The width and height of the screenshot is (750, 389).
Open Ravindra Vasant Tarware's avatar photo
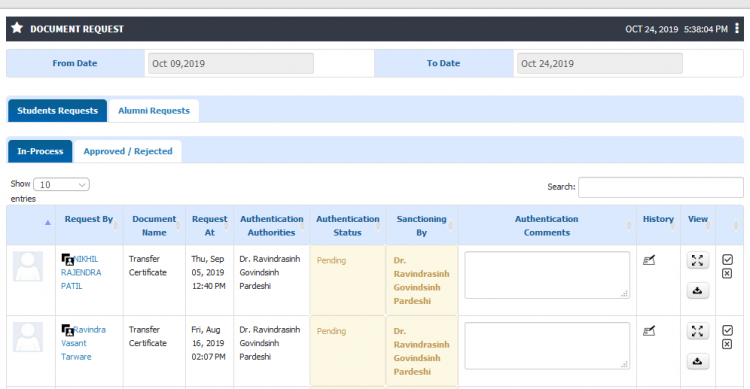[28, 337]
